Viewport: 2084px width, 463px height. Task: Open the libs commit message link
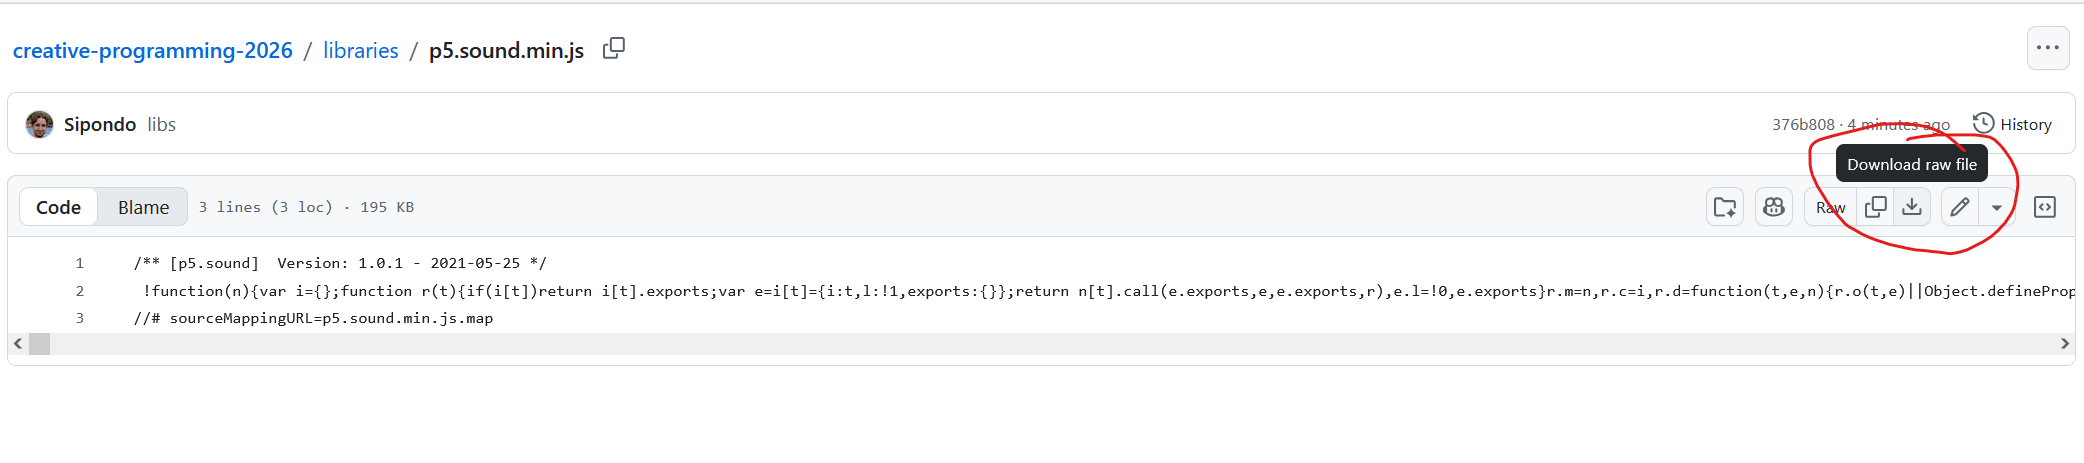162,124
